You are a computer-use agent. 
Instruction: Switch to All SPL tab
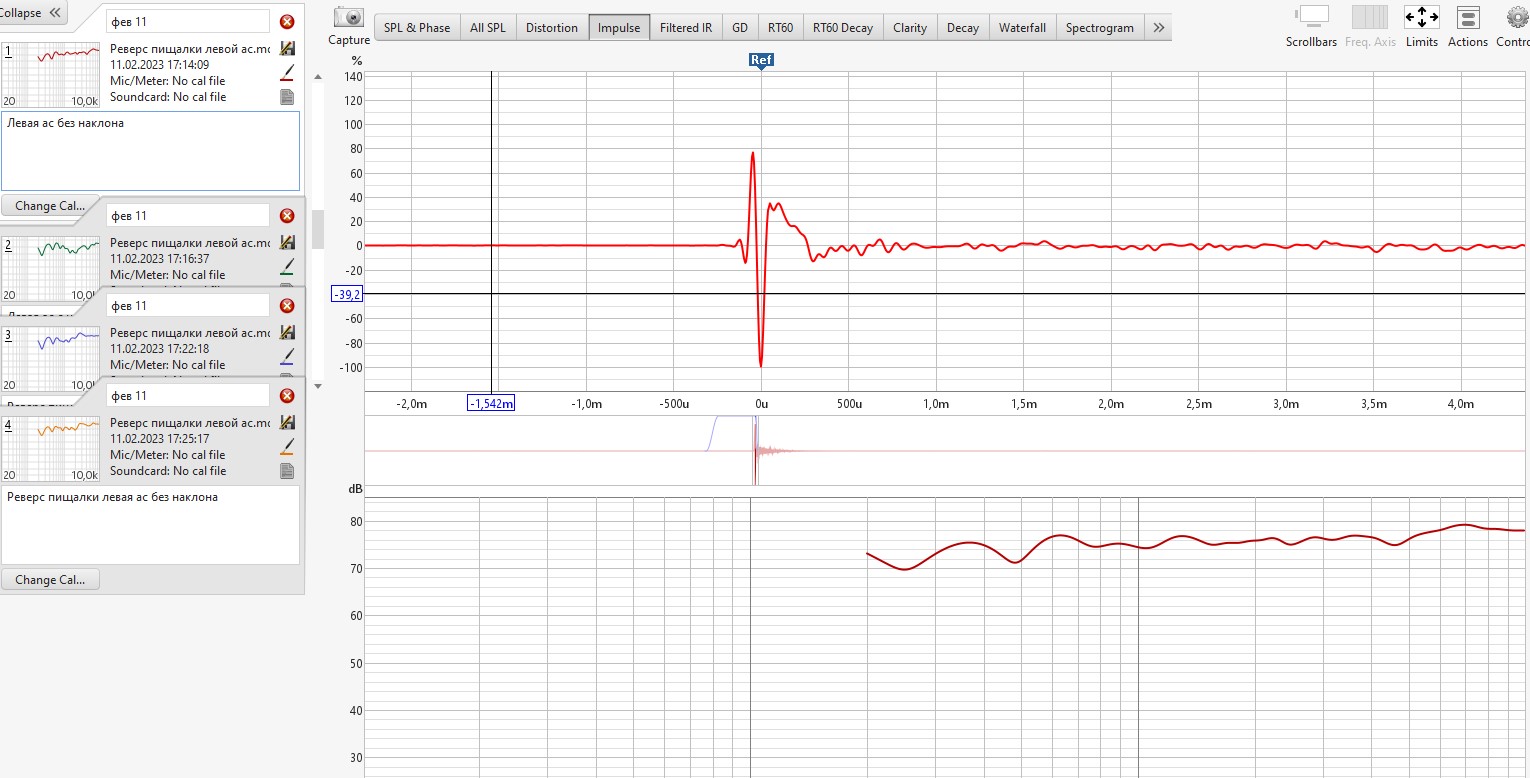click(x=488, y=28)
